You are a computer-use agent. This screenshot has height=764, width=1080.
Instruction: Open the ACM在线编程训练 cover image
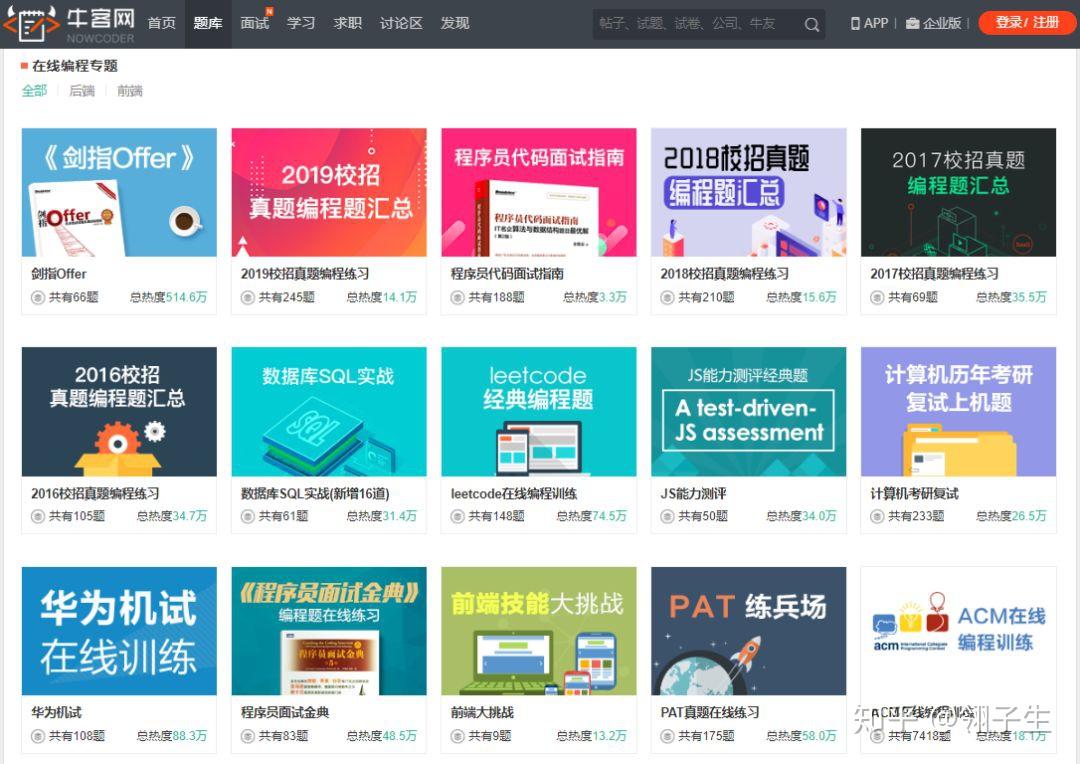pyautogui.click(x=959, y=631)
